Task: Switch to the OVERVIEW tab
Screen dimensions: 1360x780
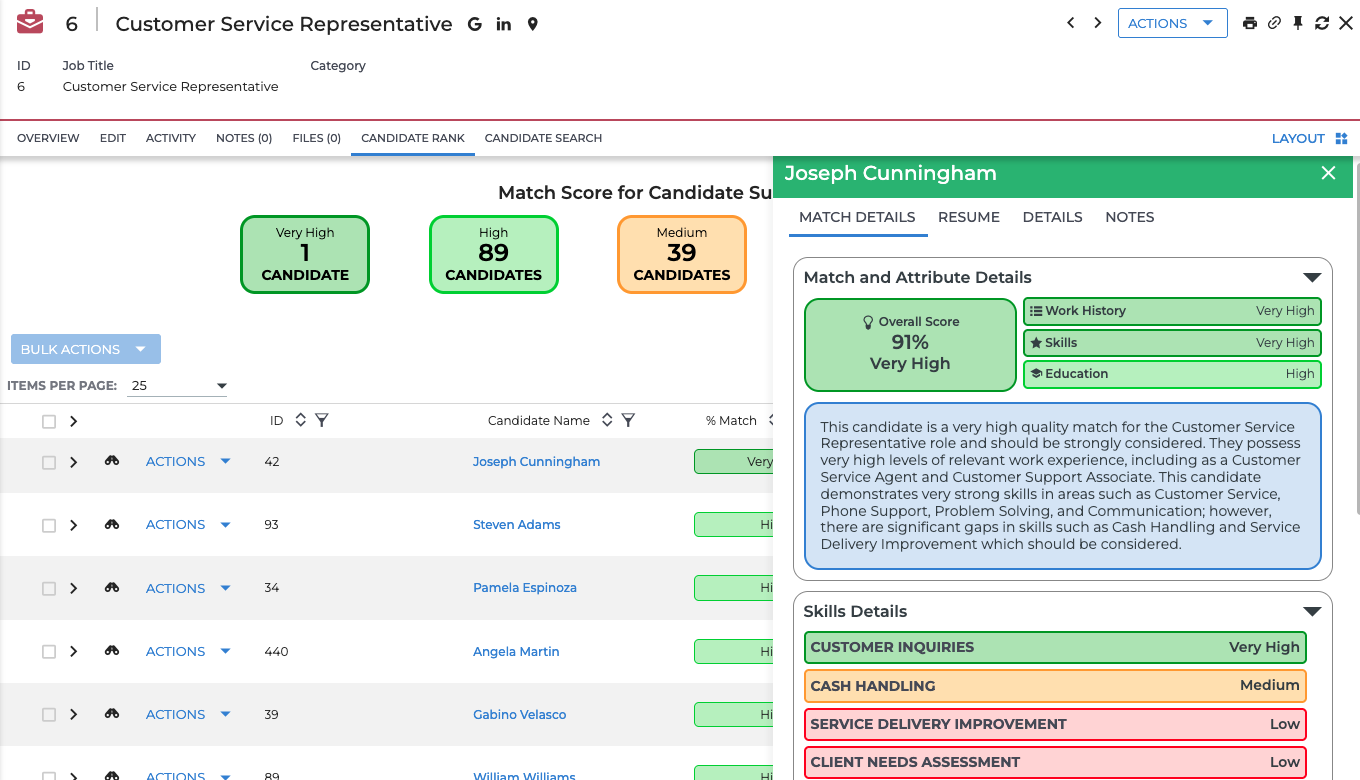Action: [x=48, y=138]
